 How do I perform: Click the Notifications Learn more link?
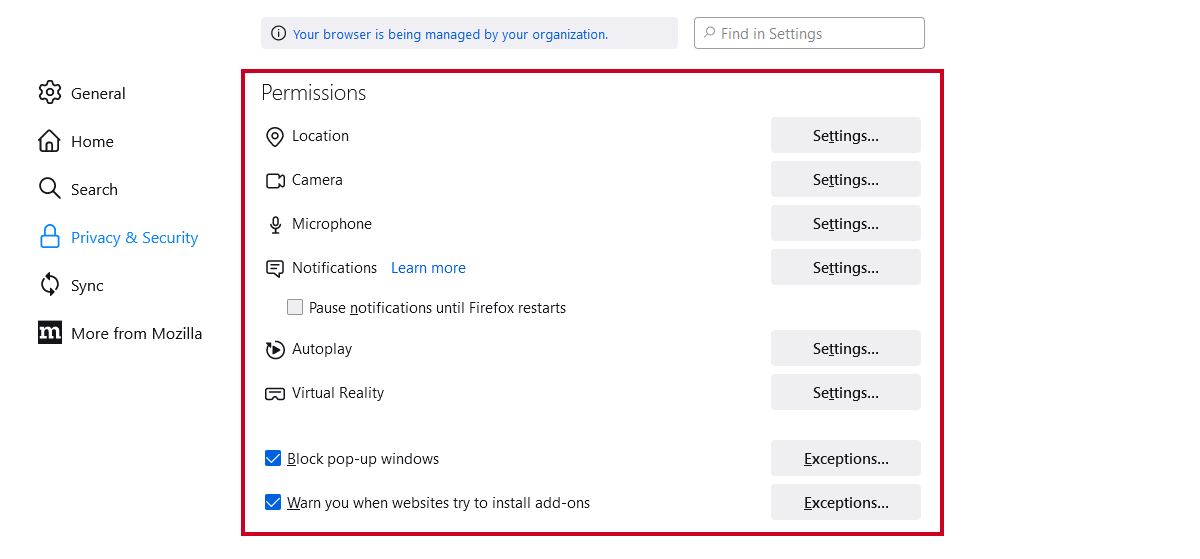tap(428, 268)
